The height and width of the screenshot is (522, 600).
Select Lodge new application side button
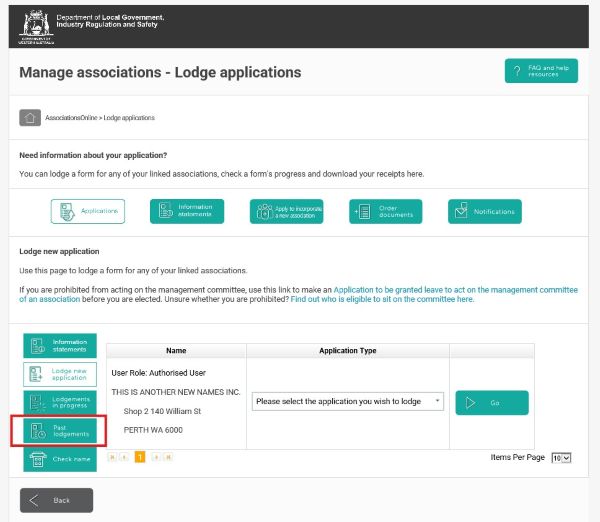[x=60, y=374]
